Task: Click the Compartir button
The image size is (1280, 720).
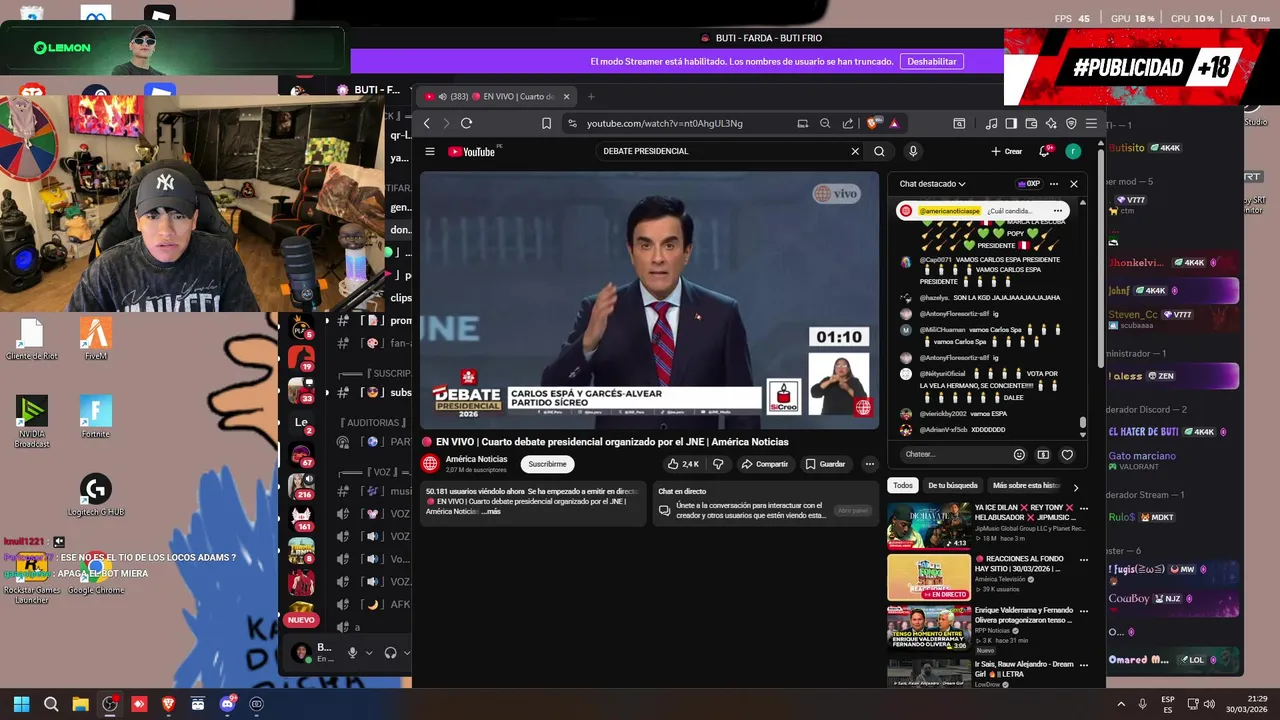Action: [765, 464]
